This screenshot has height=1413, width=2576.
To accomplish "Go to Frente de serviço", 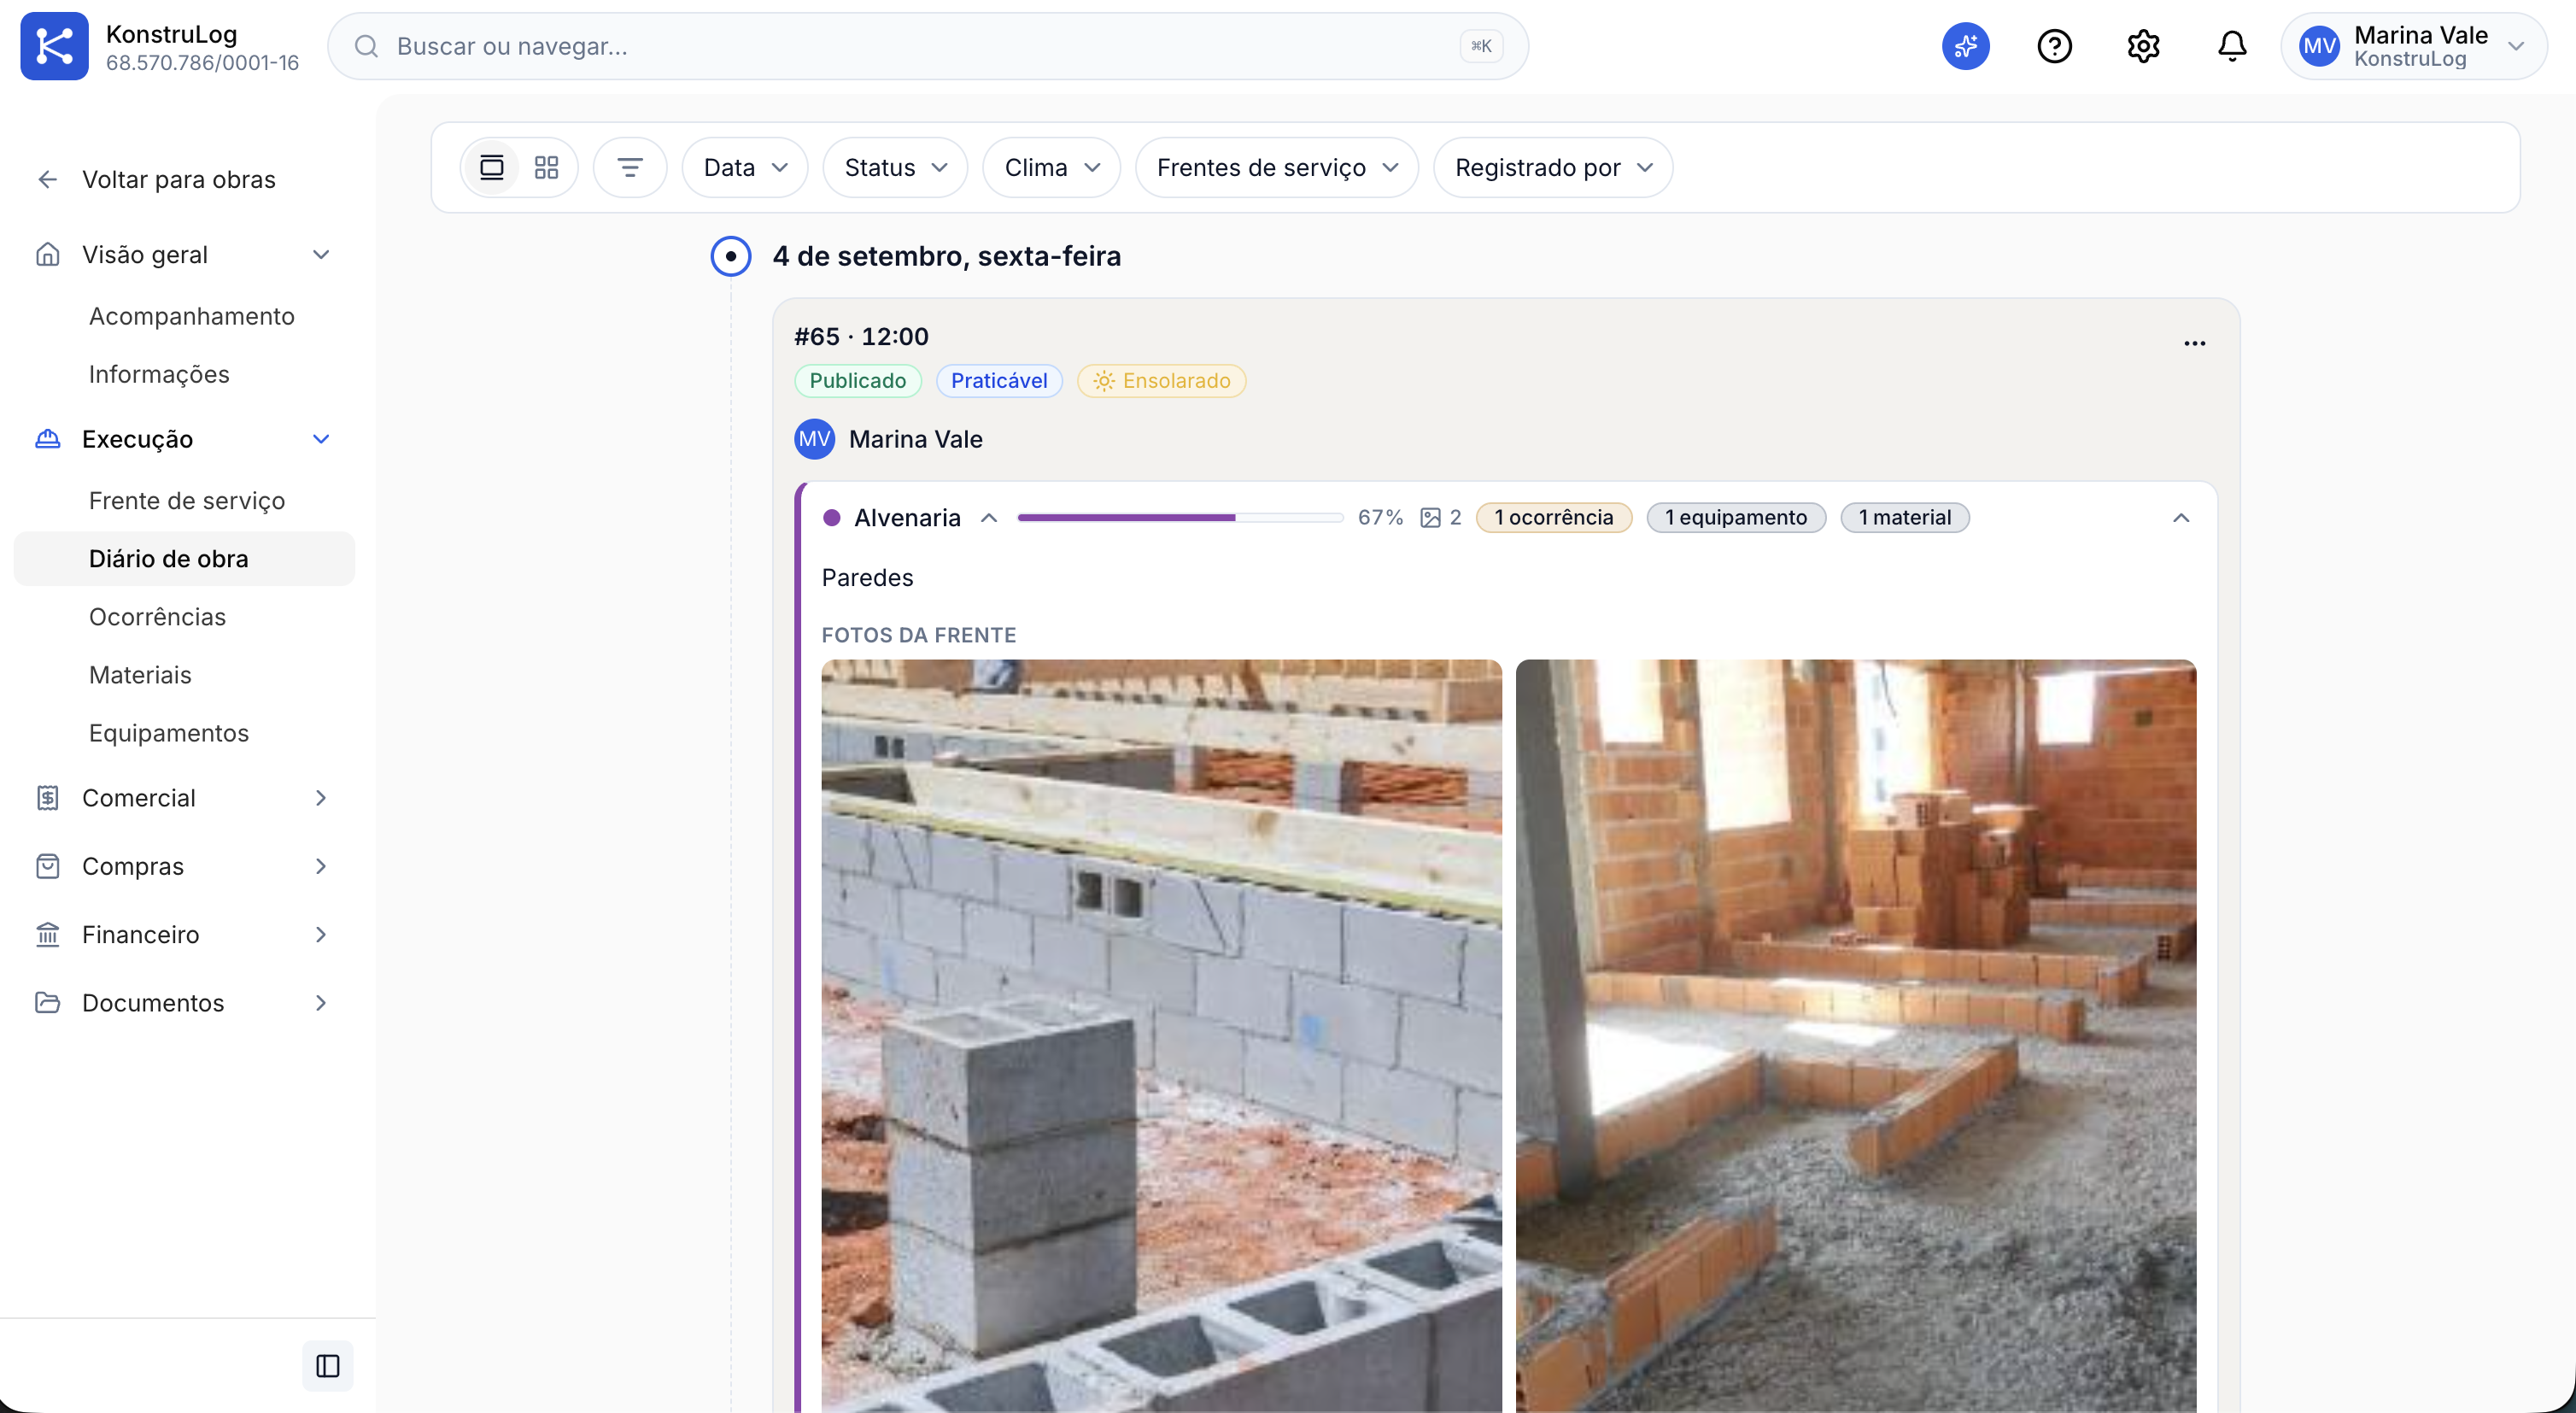I will click(x=187, y=500).
